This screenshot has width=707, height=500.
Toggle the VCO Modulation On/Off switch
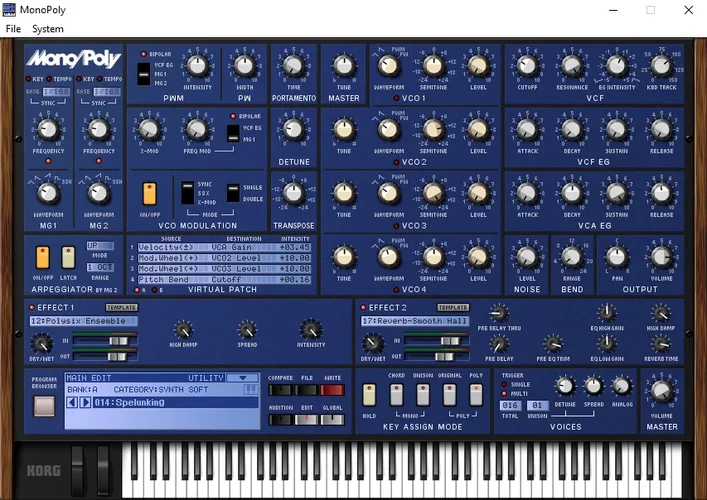(149, 194)
